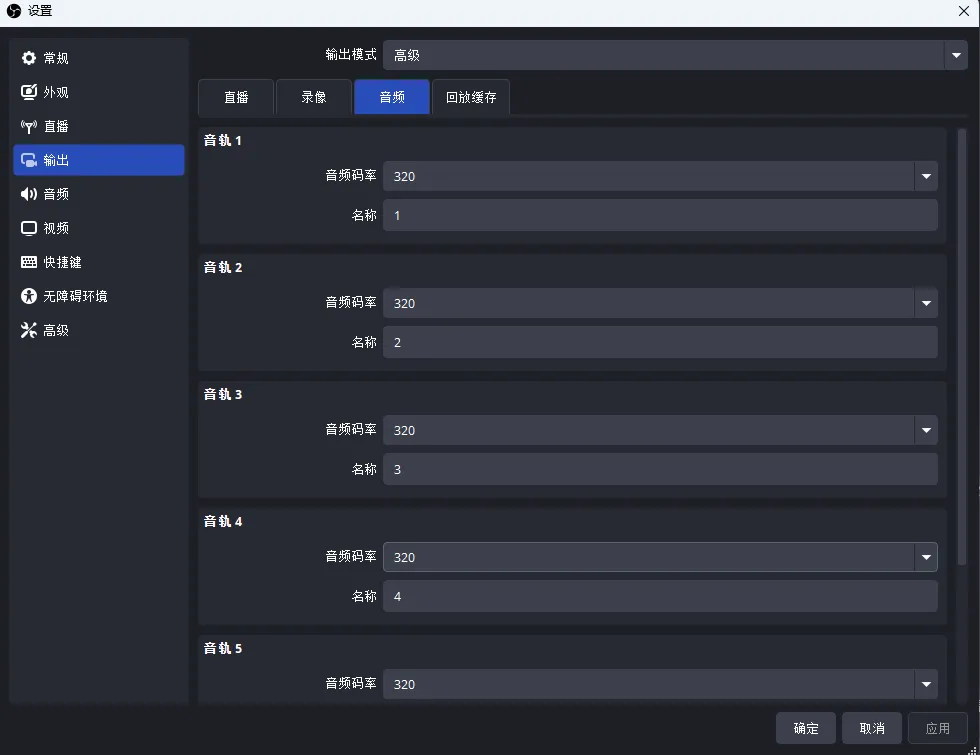Click the 音轨 2 名称 input field
The image size is (980, 755).
pos(659,342)
